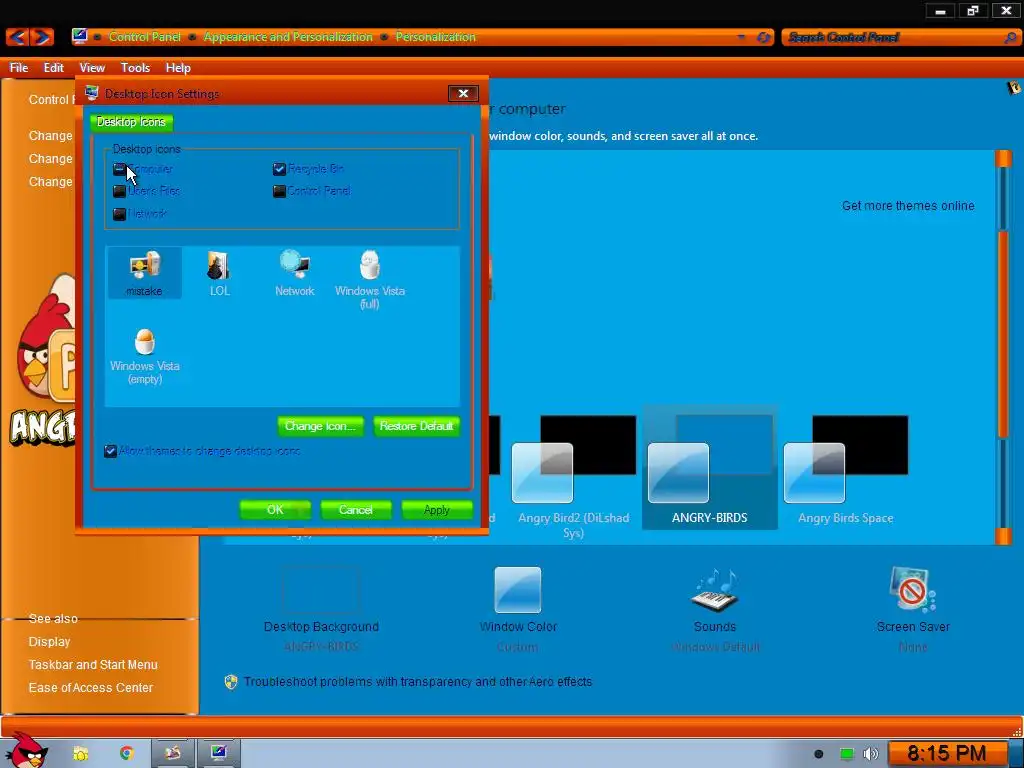Click the Control Panel address bar icon
Screen dimensions: 1024x768
point(80,36)
